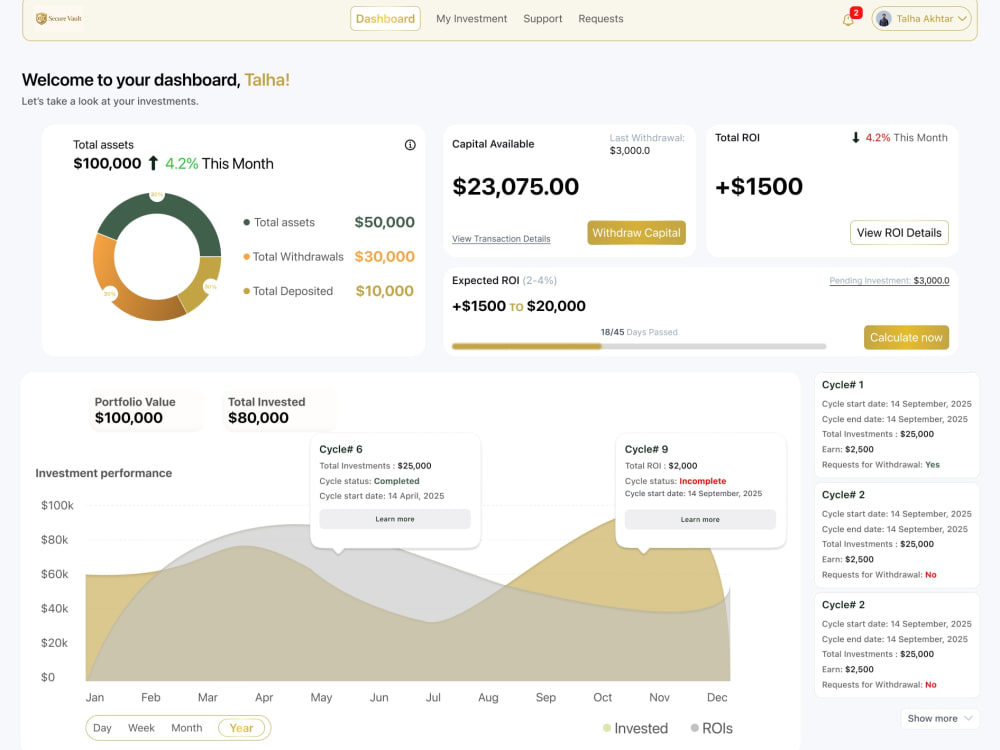Click the $10,000 deposited value
Viewport: 1000px width, 750px height.
coord(385,291)
